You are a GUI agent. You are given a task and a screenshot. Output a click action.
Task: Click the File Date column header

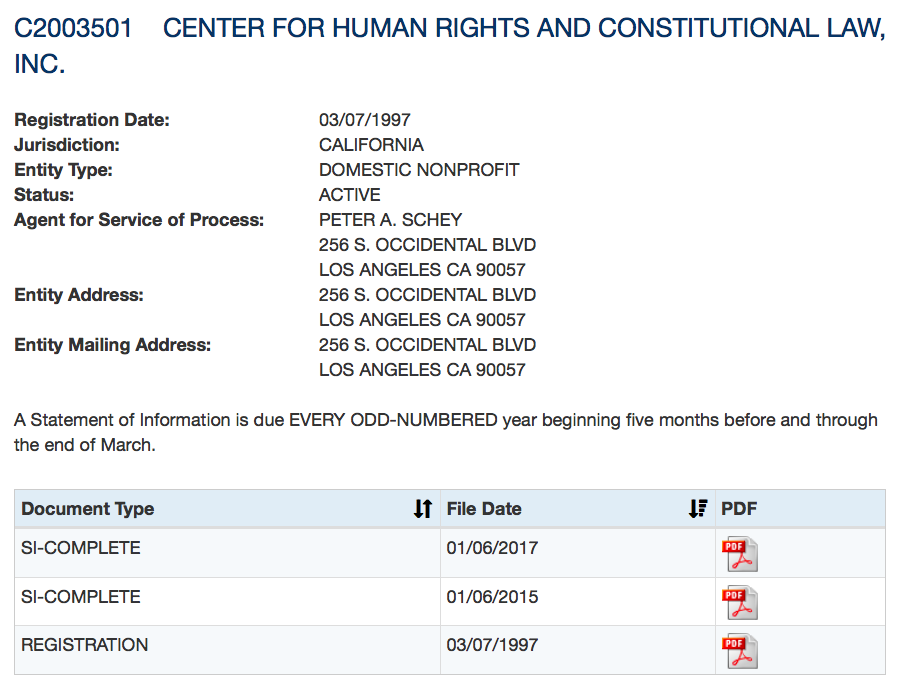484,509
